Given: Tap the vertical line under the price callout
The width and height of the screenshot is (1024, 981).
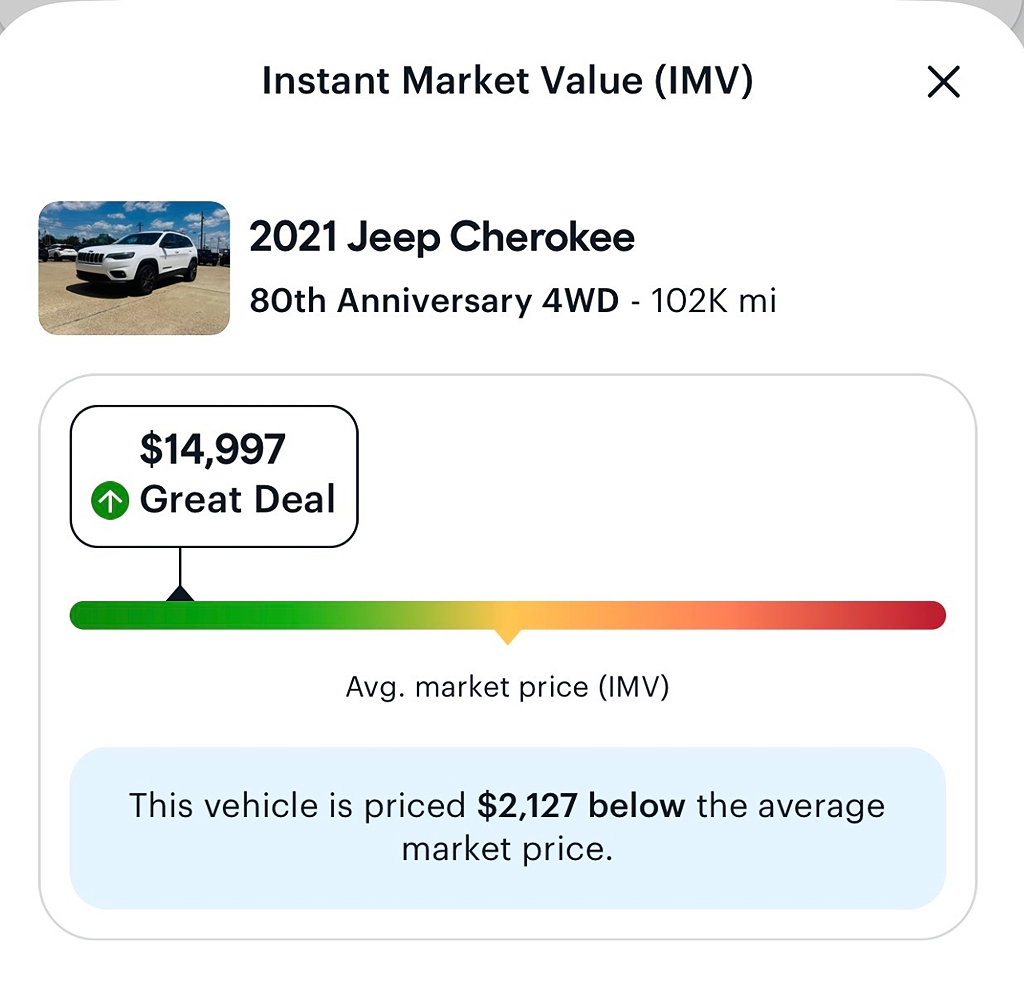Looking at the screenshot, I should (x=180, y=567).
